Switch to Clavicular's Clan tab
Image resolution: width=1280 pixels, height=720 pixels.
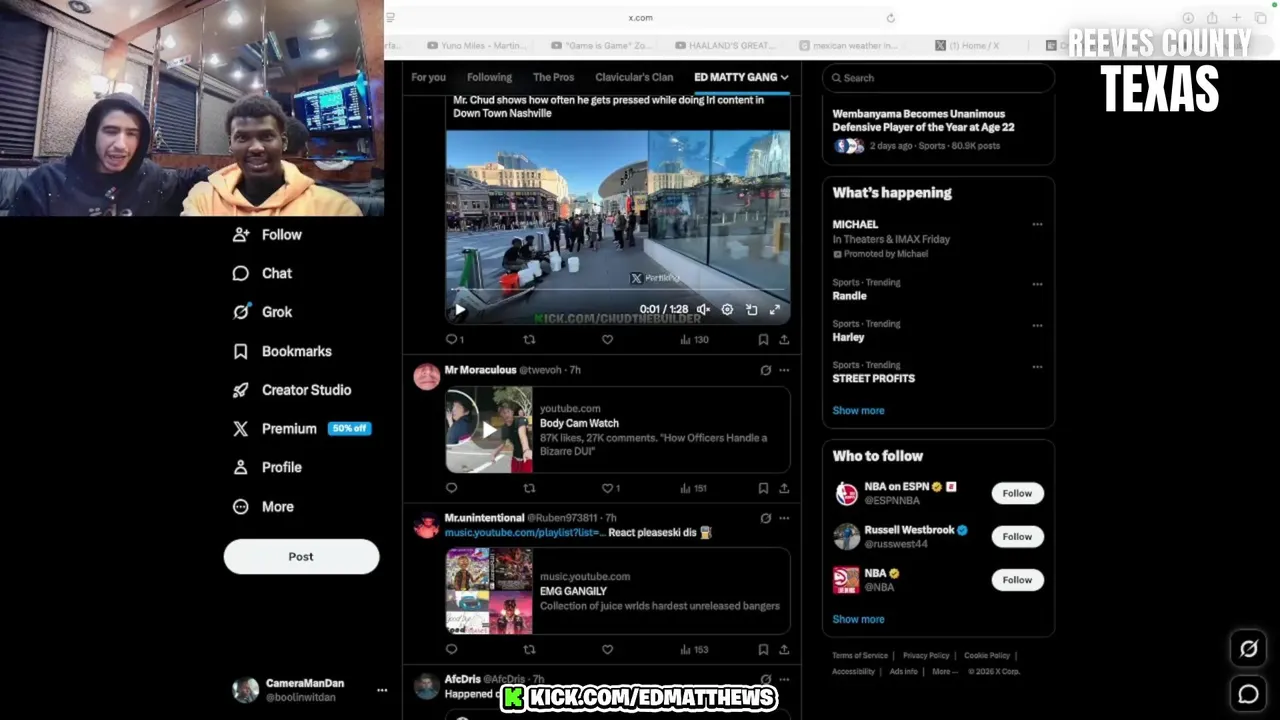click(634, 77)
